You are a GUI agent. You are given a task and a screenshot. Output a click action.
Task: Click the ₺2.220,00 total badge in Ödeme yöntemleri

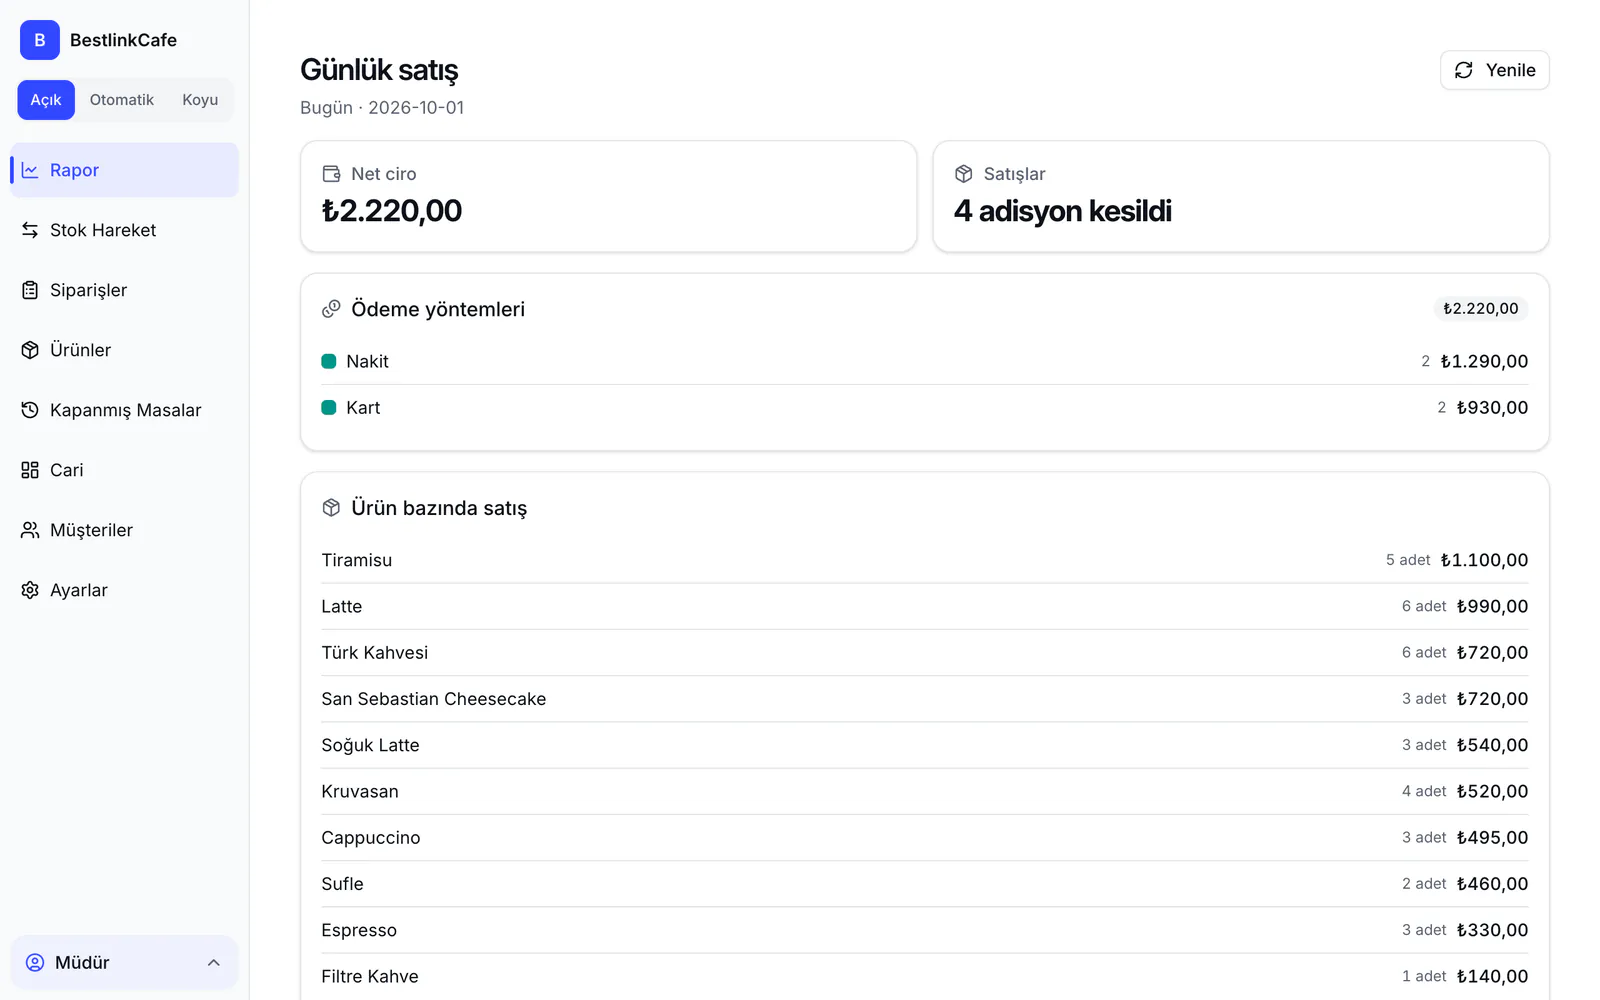click(1481, 308)
